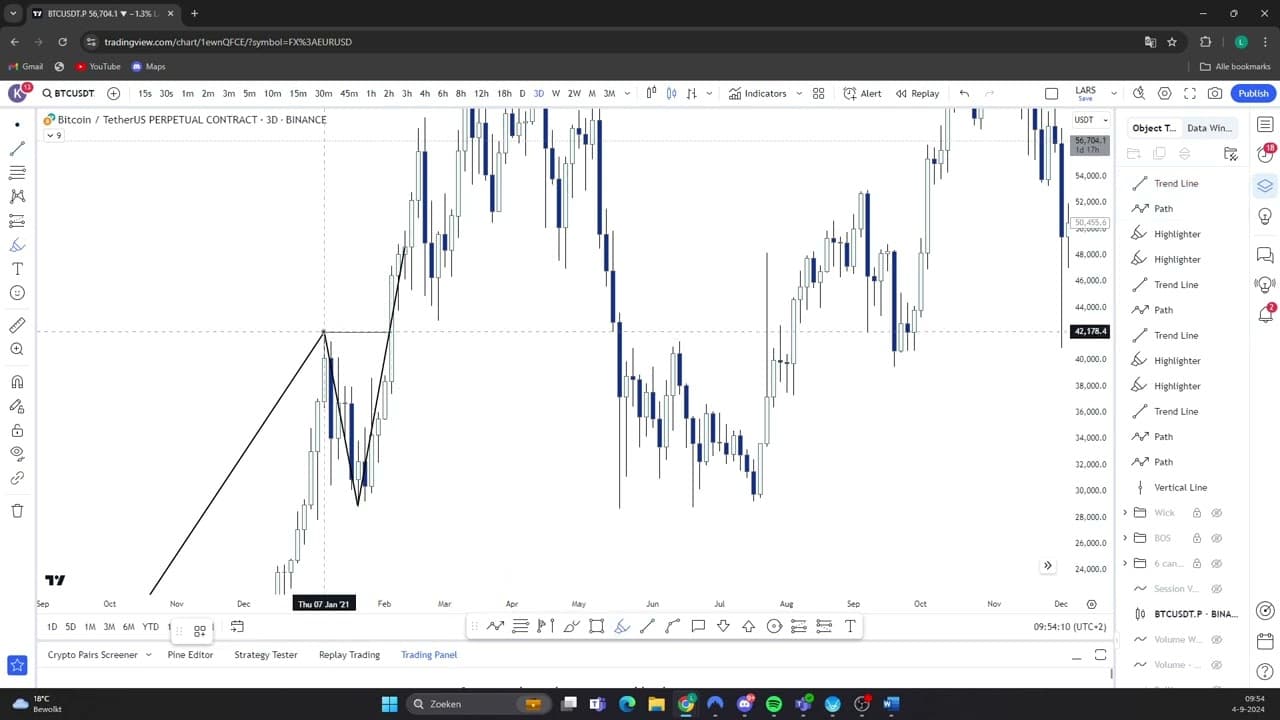Click the Publish button
This screenshot has height=720, width=1280.
pyautogui.click(x=1253, y=93)
